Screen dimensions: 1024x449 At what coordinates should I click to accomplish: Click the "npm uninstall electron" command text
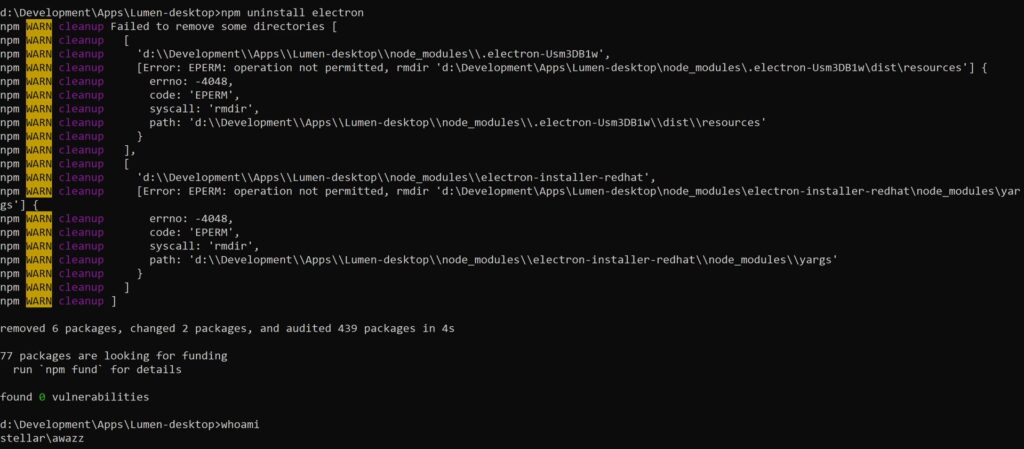point(290,11)
